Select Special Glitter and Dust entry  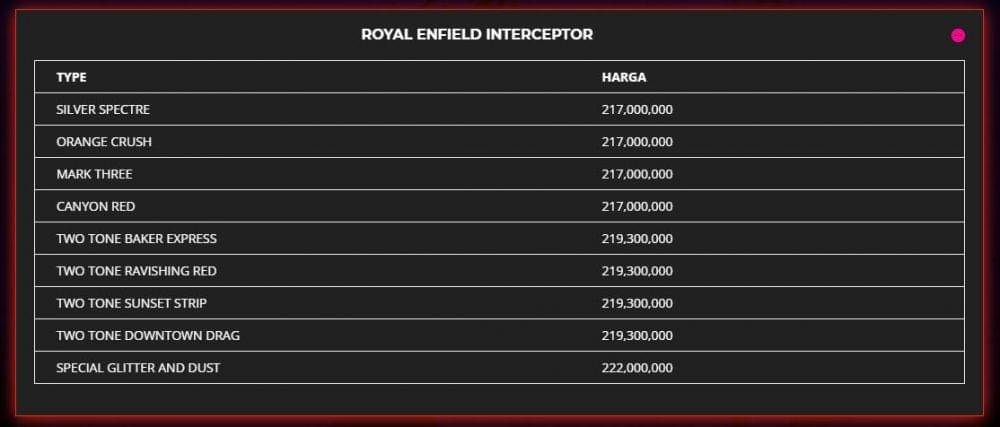pos(138,368)
